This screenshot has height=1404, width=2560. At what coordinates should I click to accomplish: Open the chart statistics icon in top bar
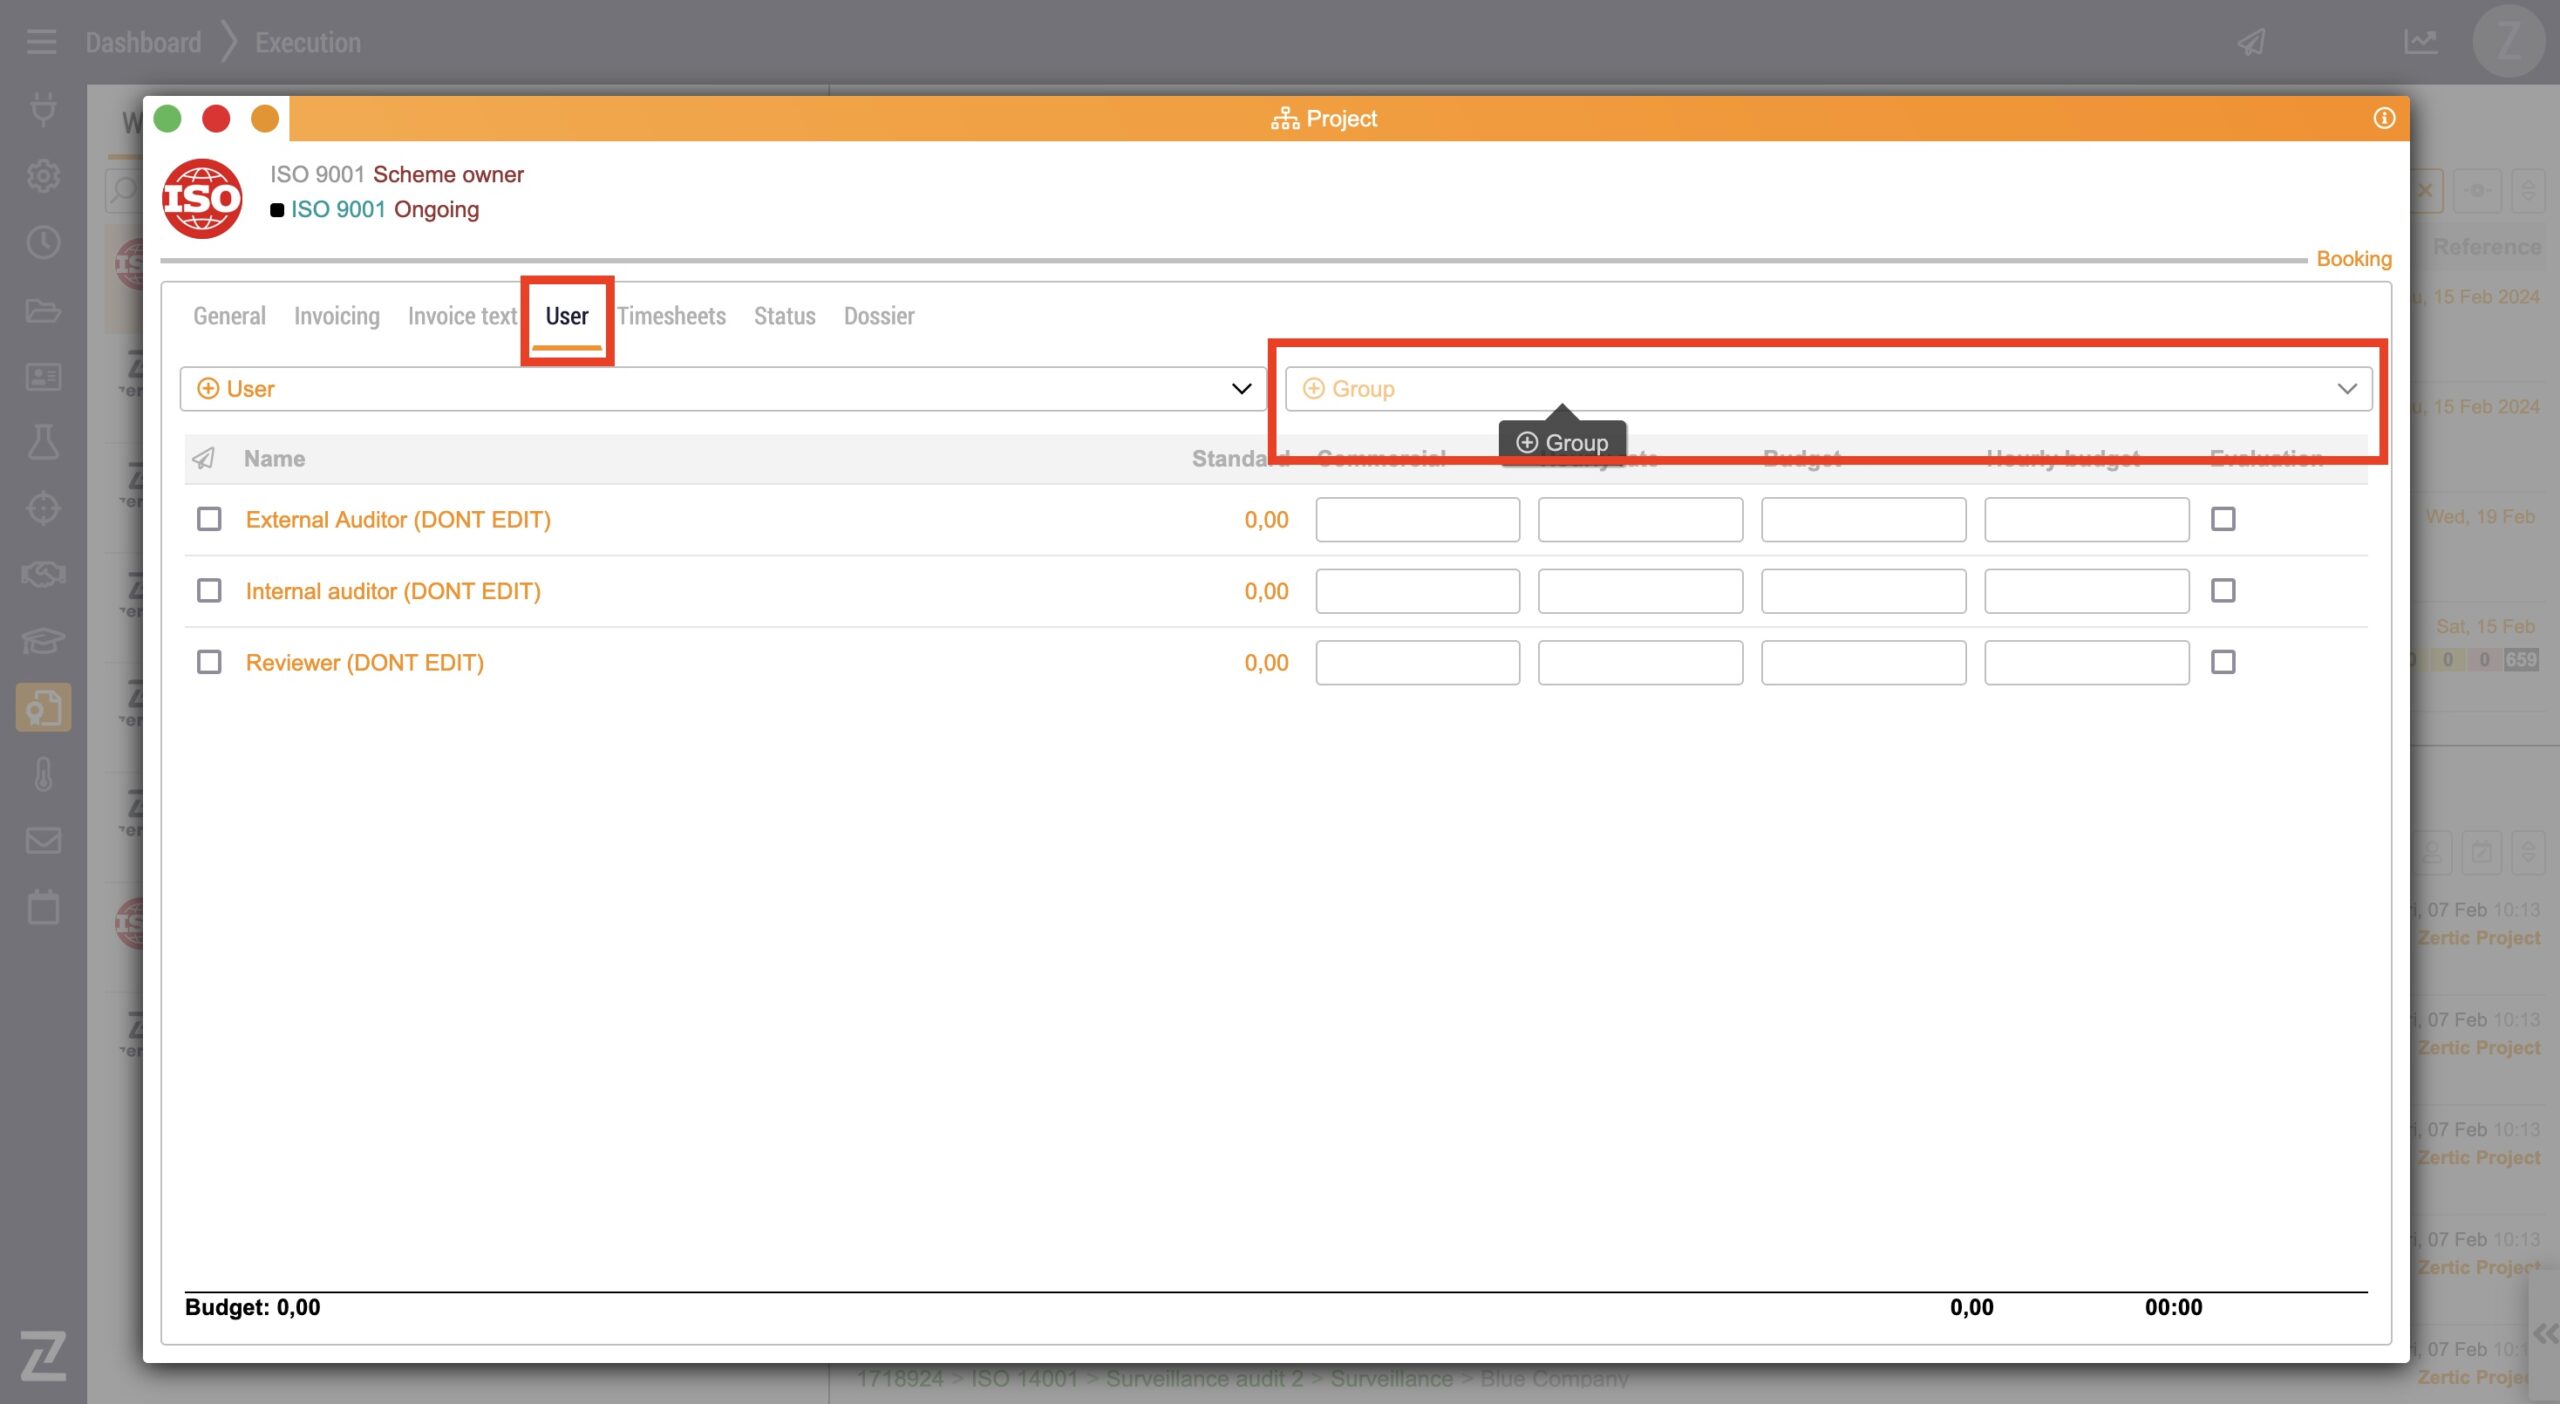point(2420,42)
